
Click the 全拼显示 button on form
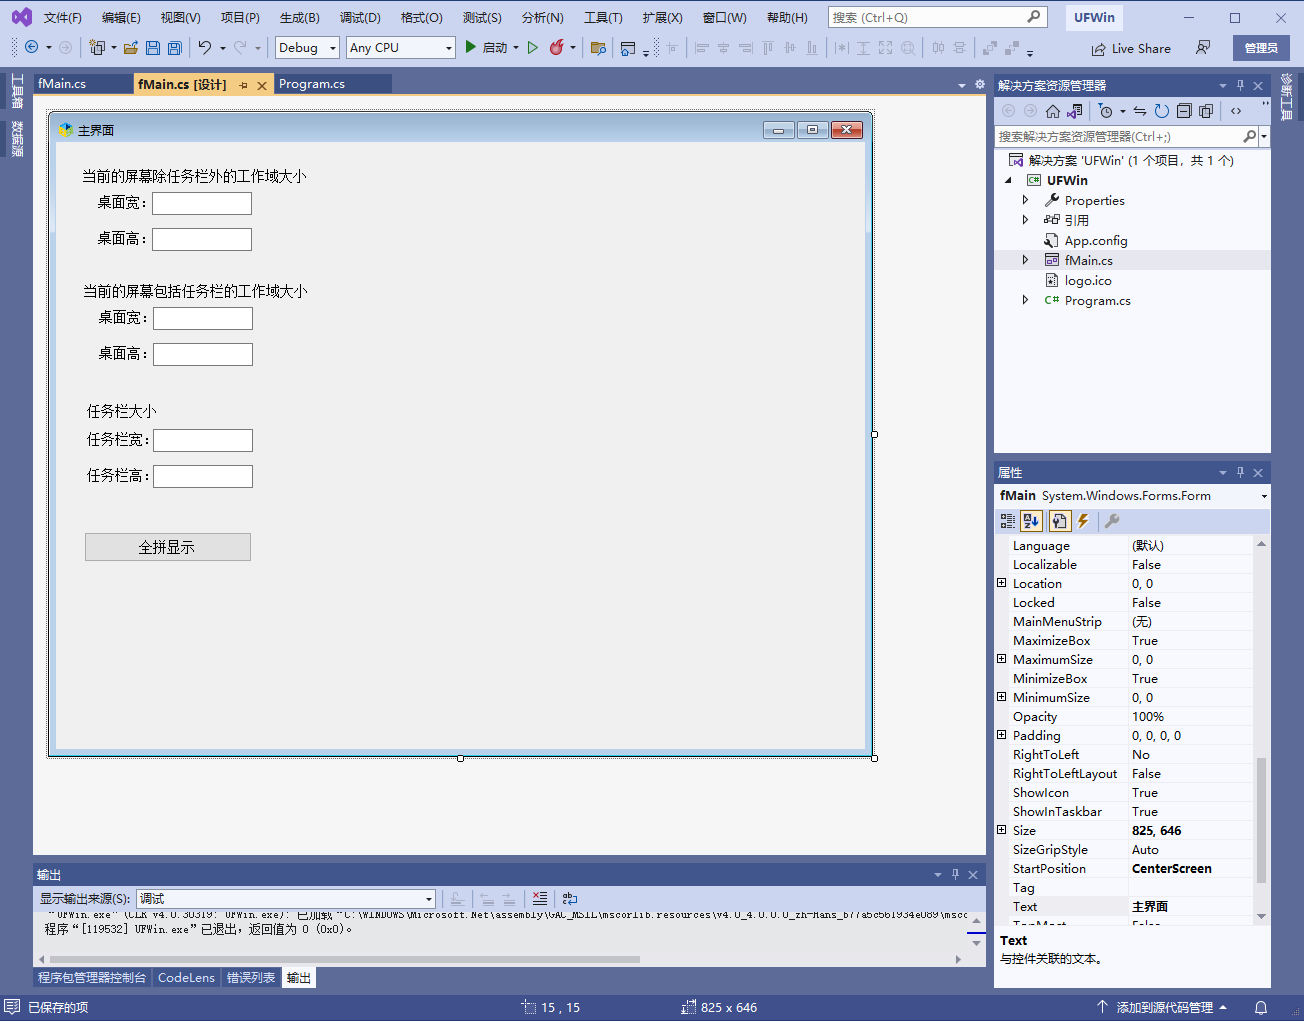coord(167,547)
